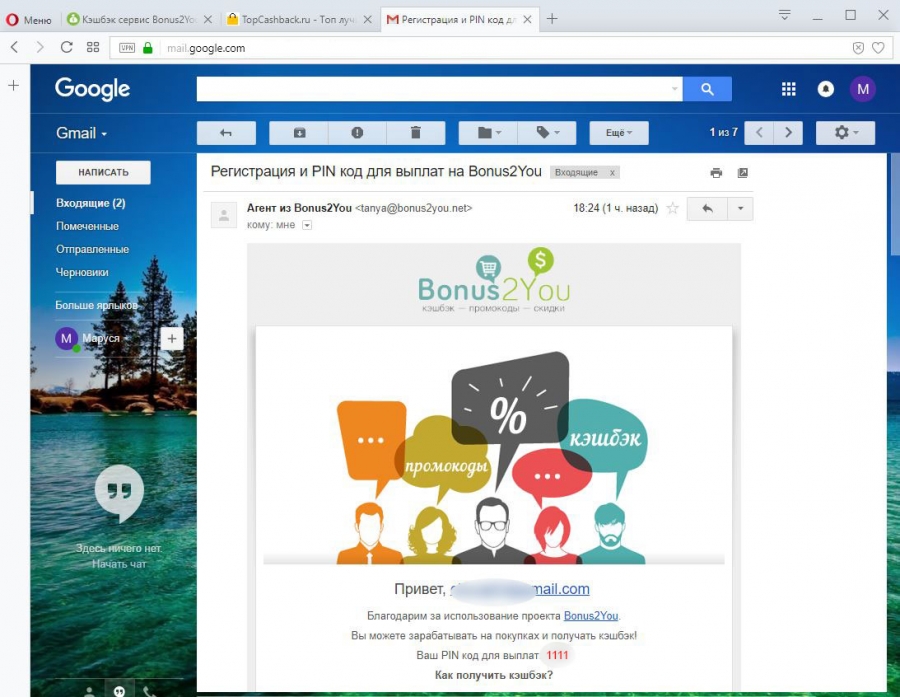The height and width of the screenshot is (697, 900).
Task: Open the Черновики drafts folder
Action: tap(82, 272)
